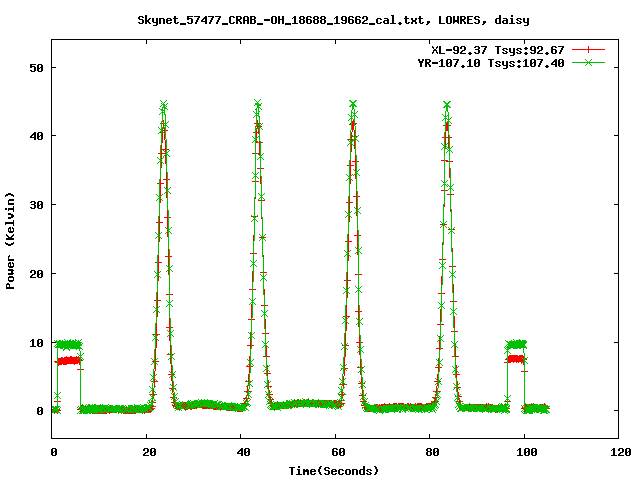This screenshot has width=640, height=480.
Task: Click the green YR legend line sample
Action: pos(588,62)
